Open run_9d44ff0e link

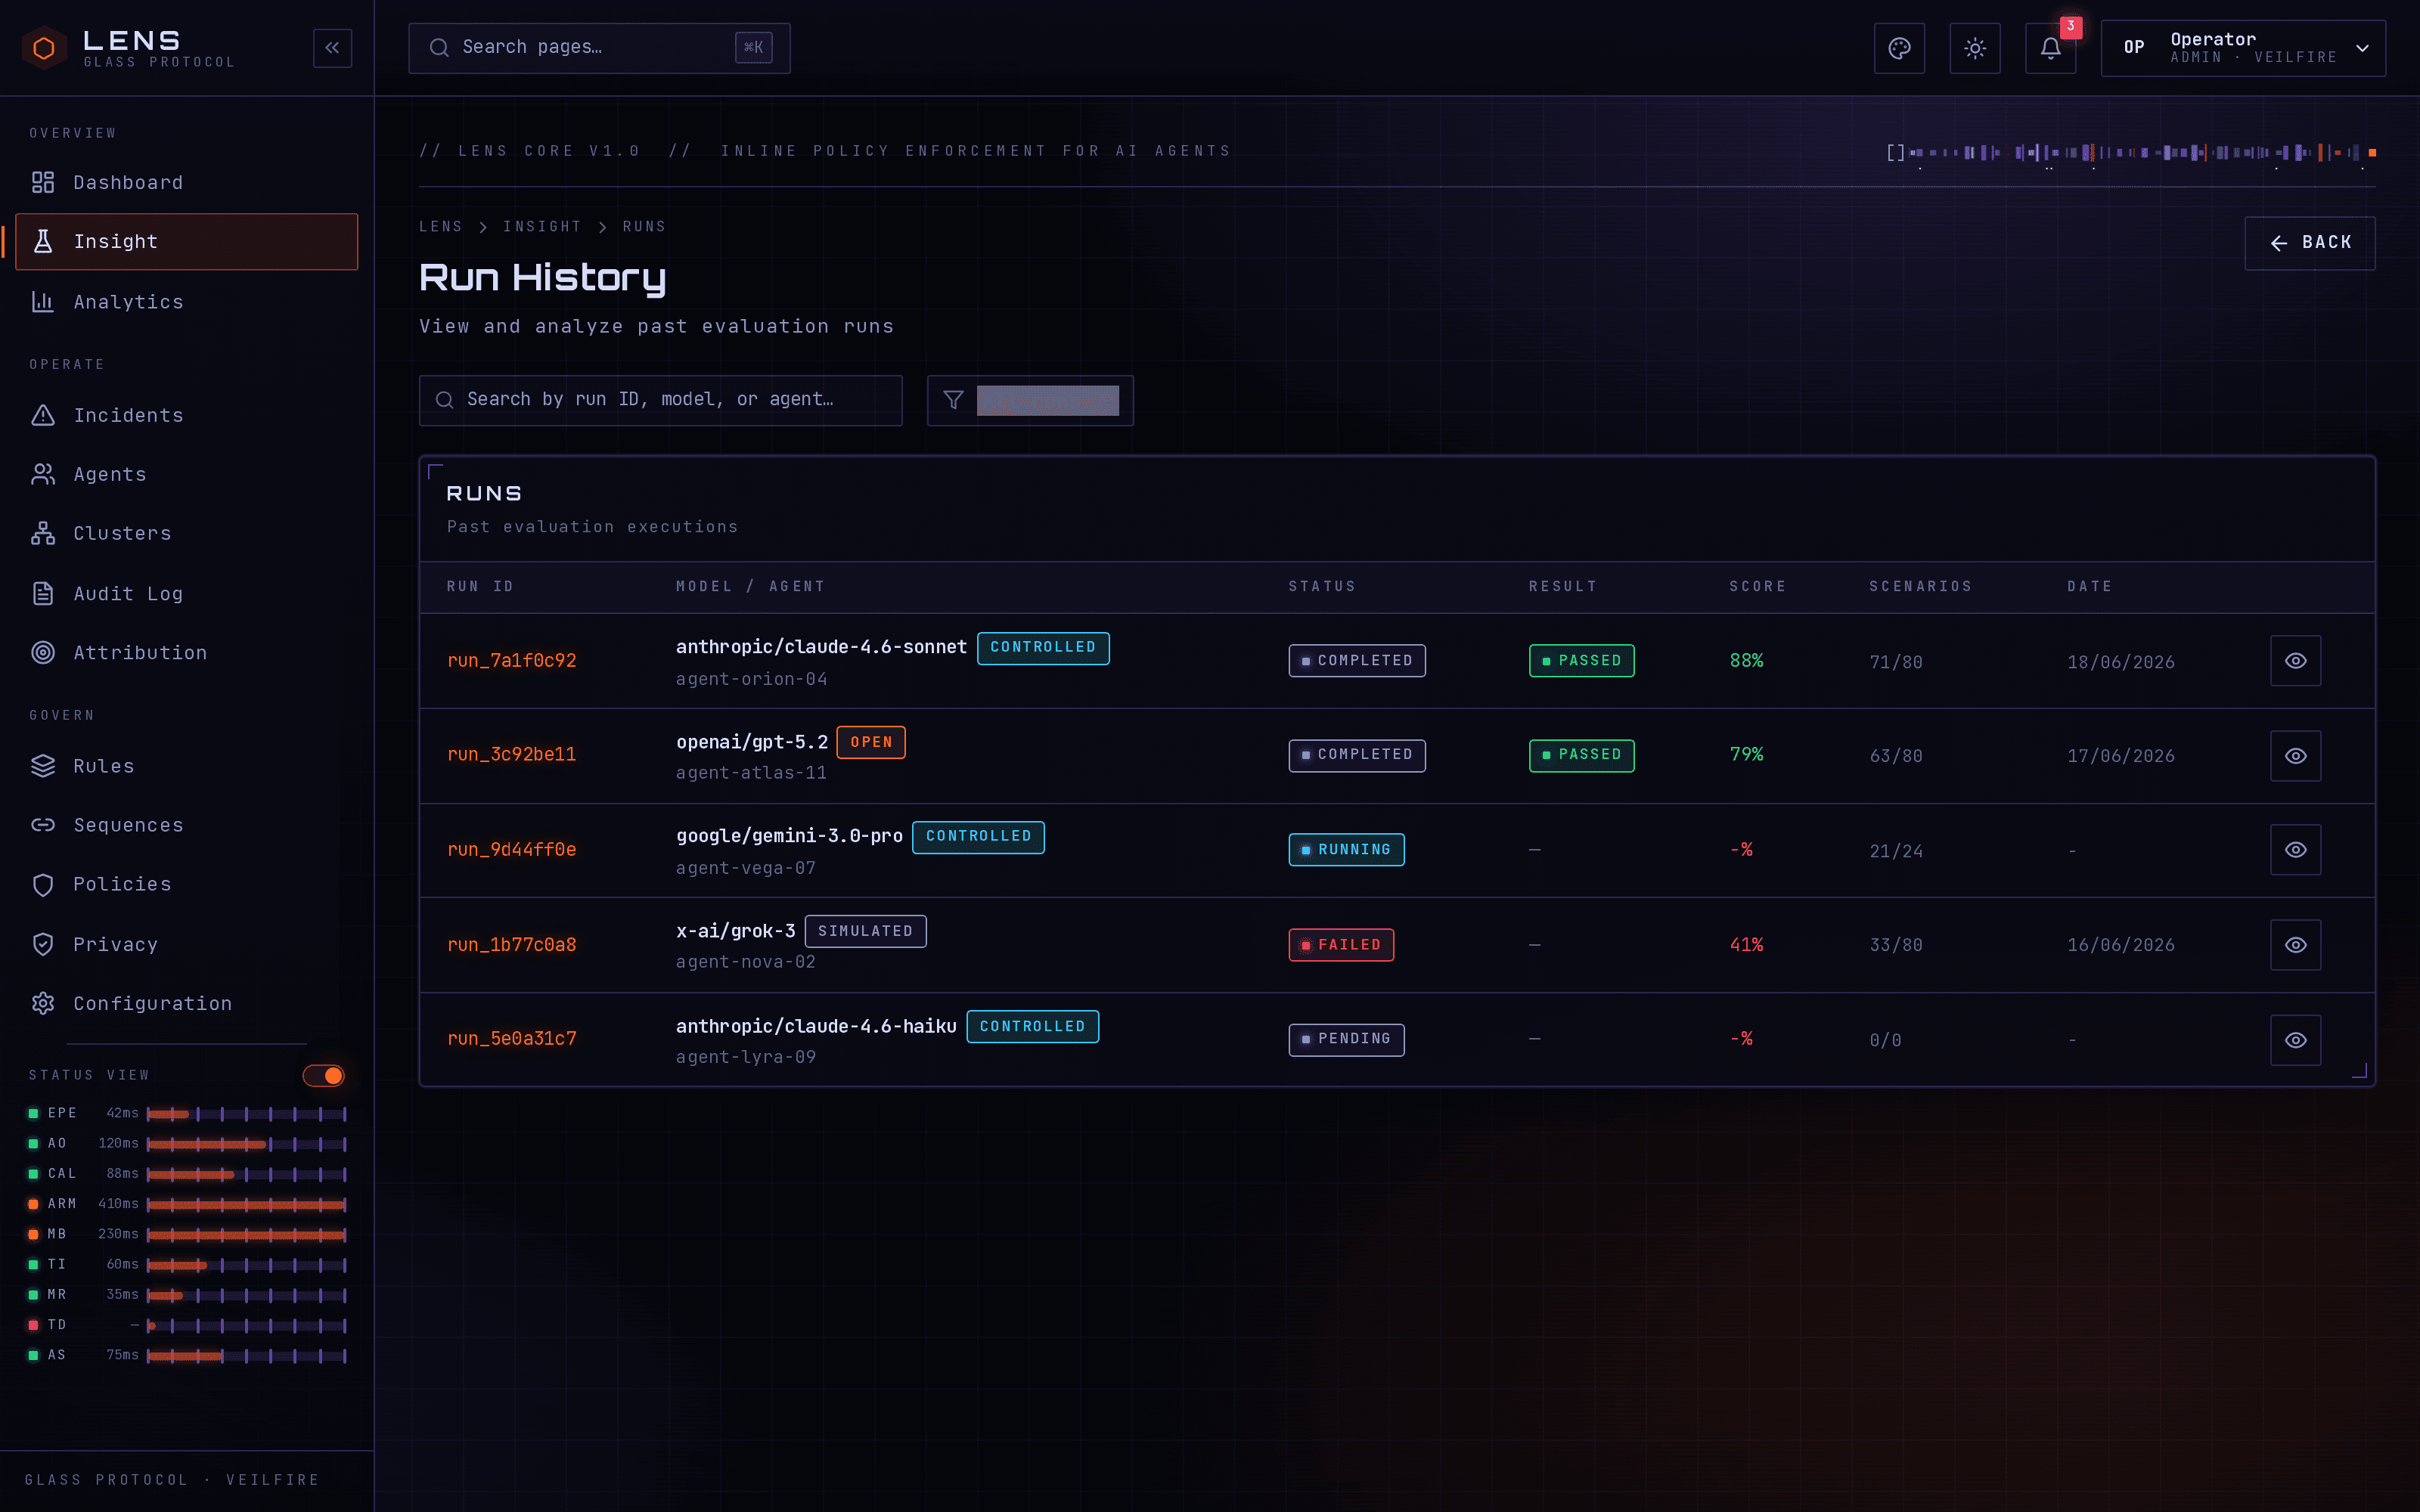pyautogui.click(x=512, y=850)
